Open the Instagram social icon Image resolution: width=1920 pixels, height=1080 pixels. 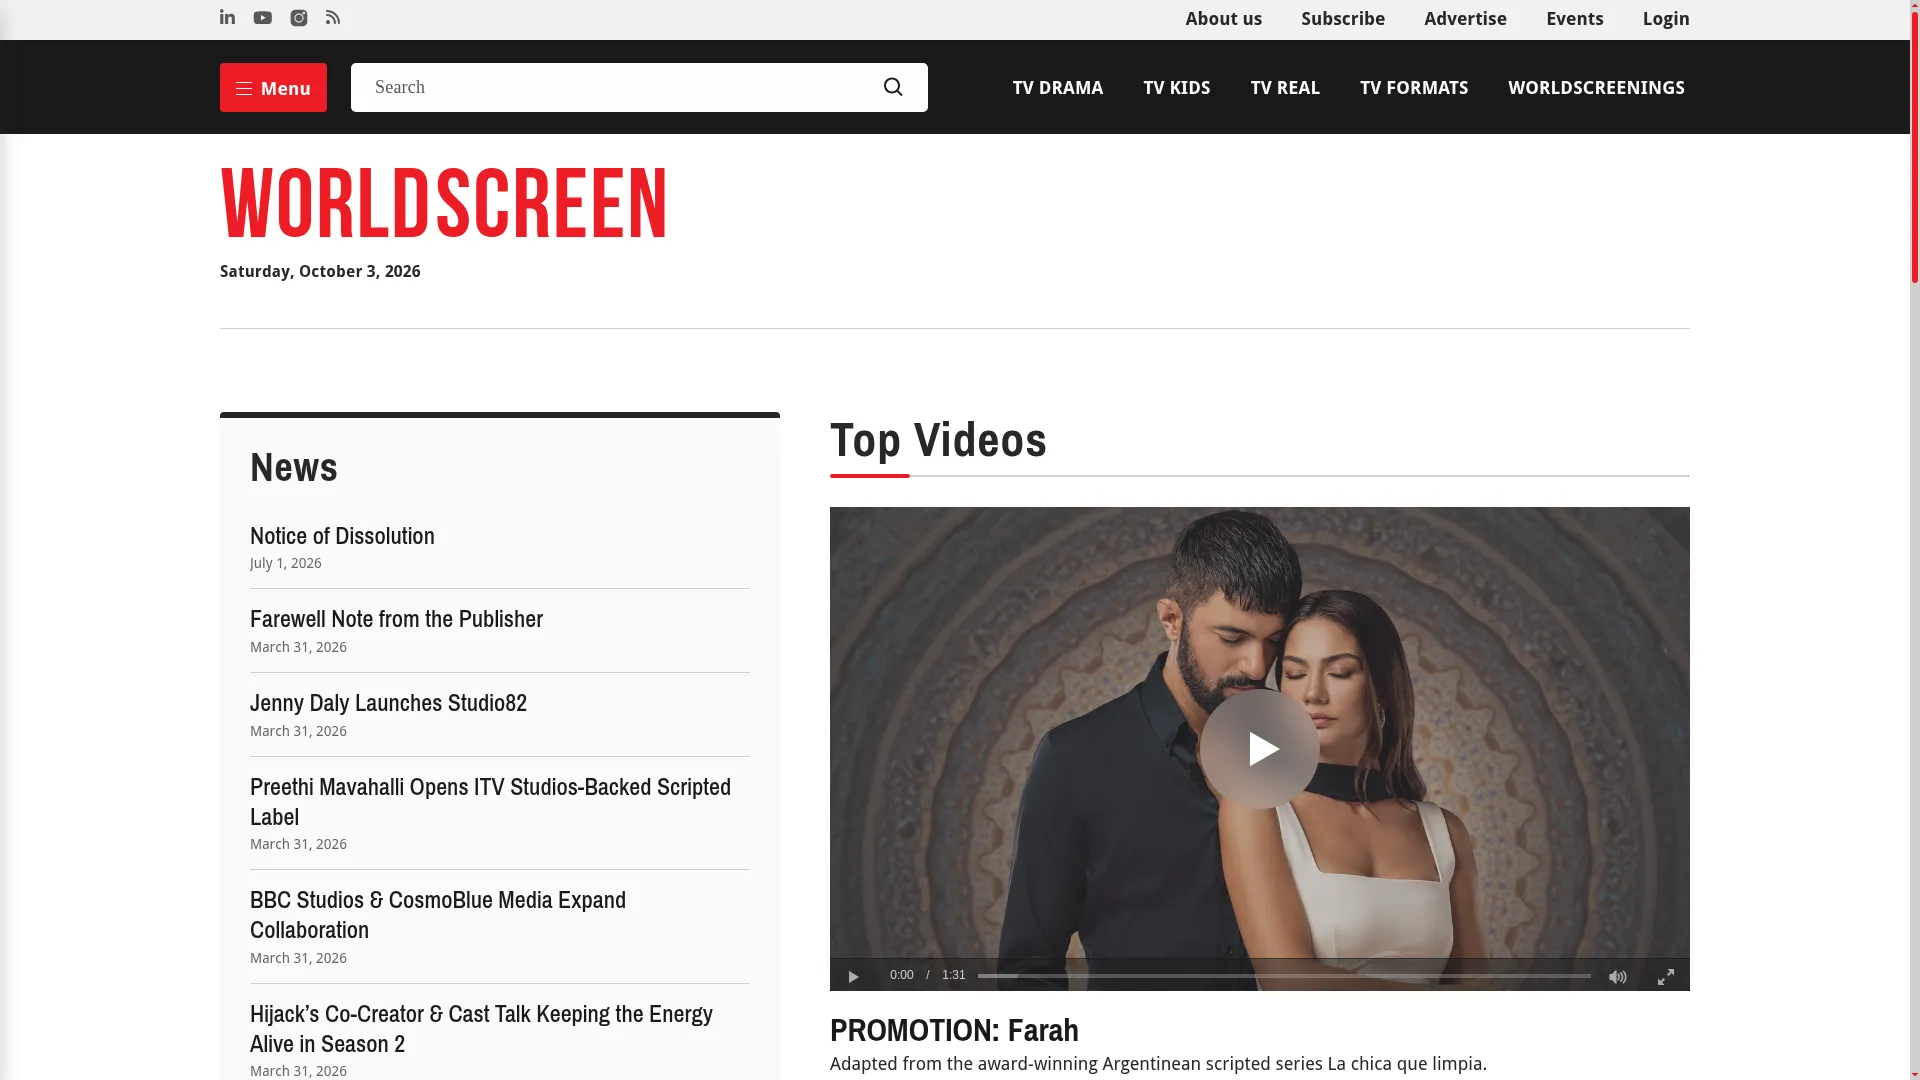pos(298,18)
